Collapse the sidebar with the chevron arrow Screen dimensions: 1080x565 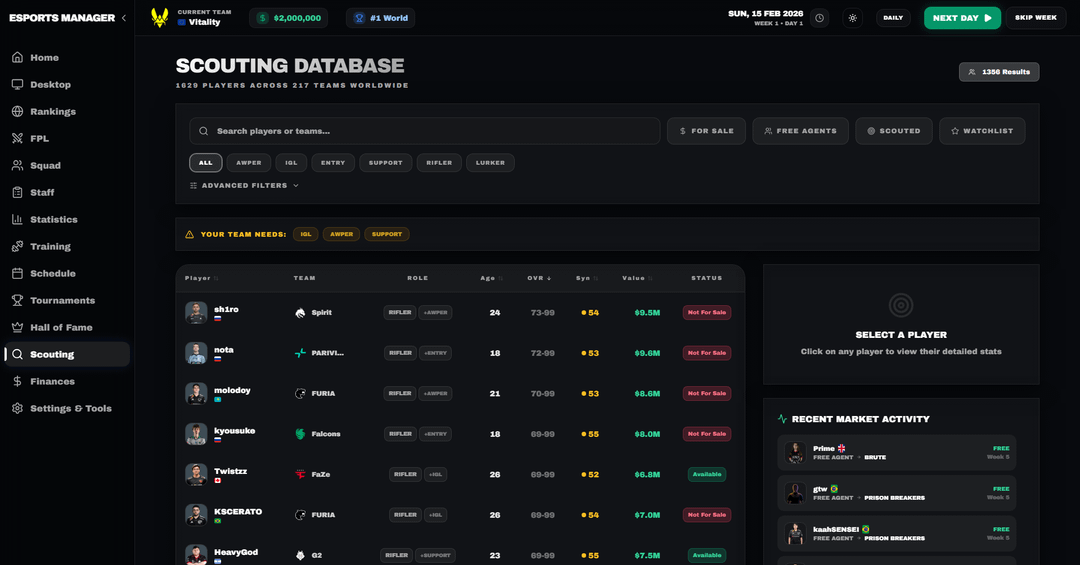click(124, 18)
